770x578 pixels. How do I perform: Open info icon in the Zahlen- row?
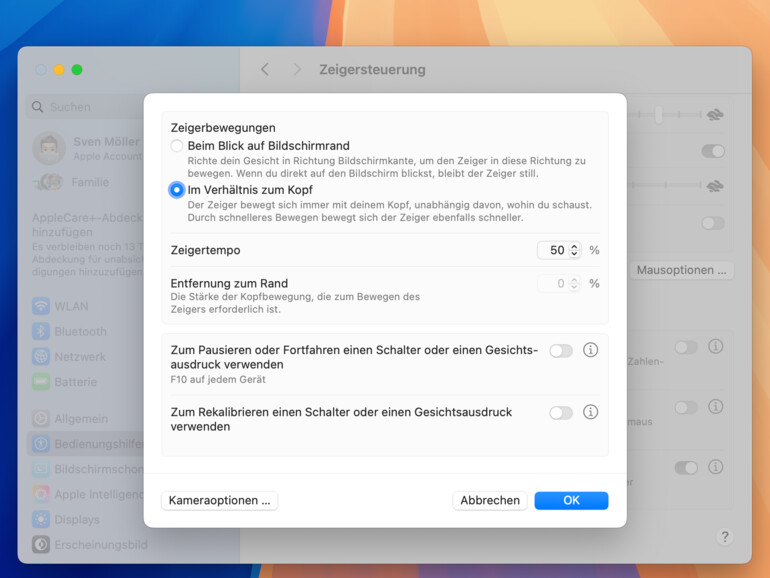[x=715, y=346]
